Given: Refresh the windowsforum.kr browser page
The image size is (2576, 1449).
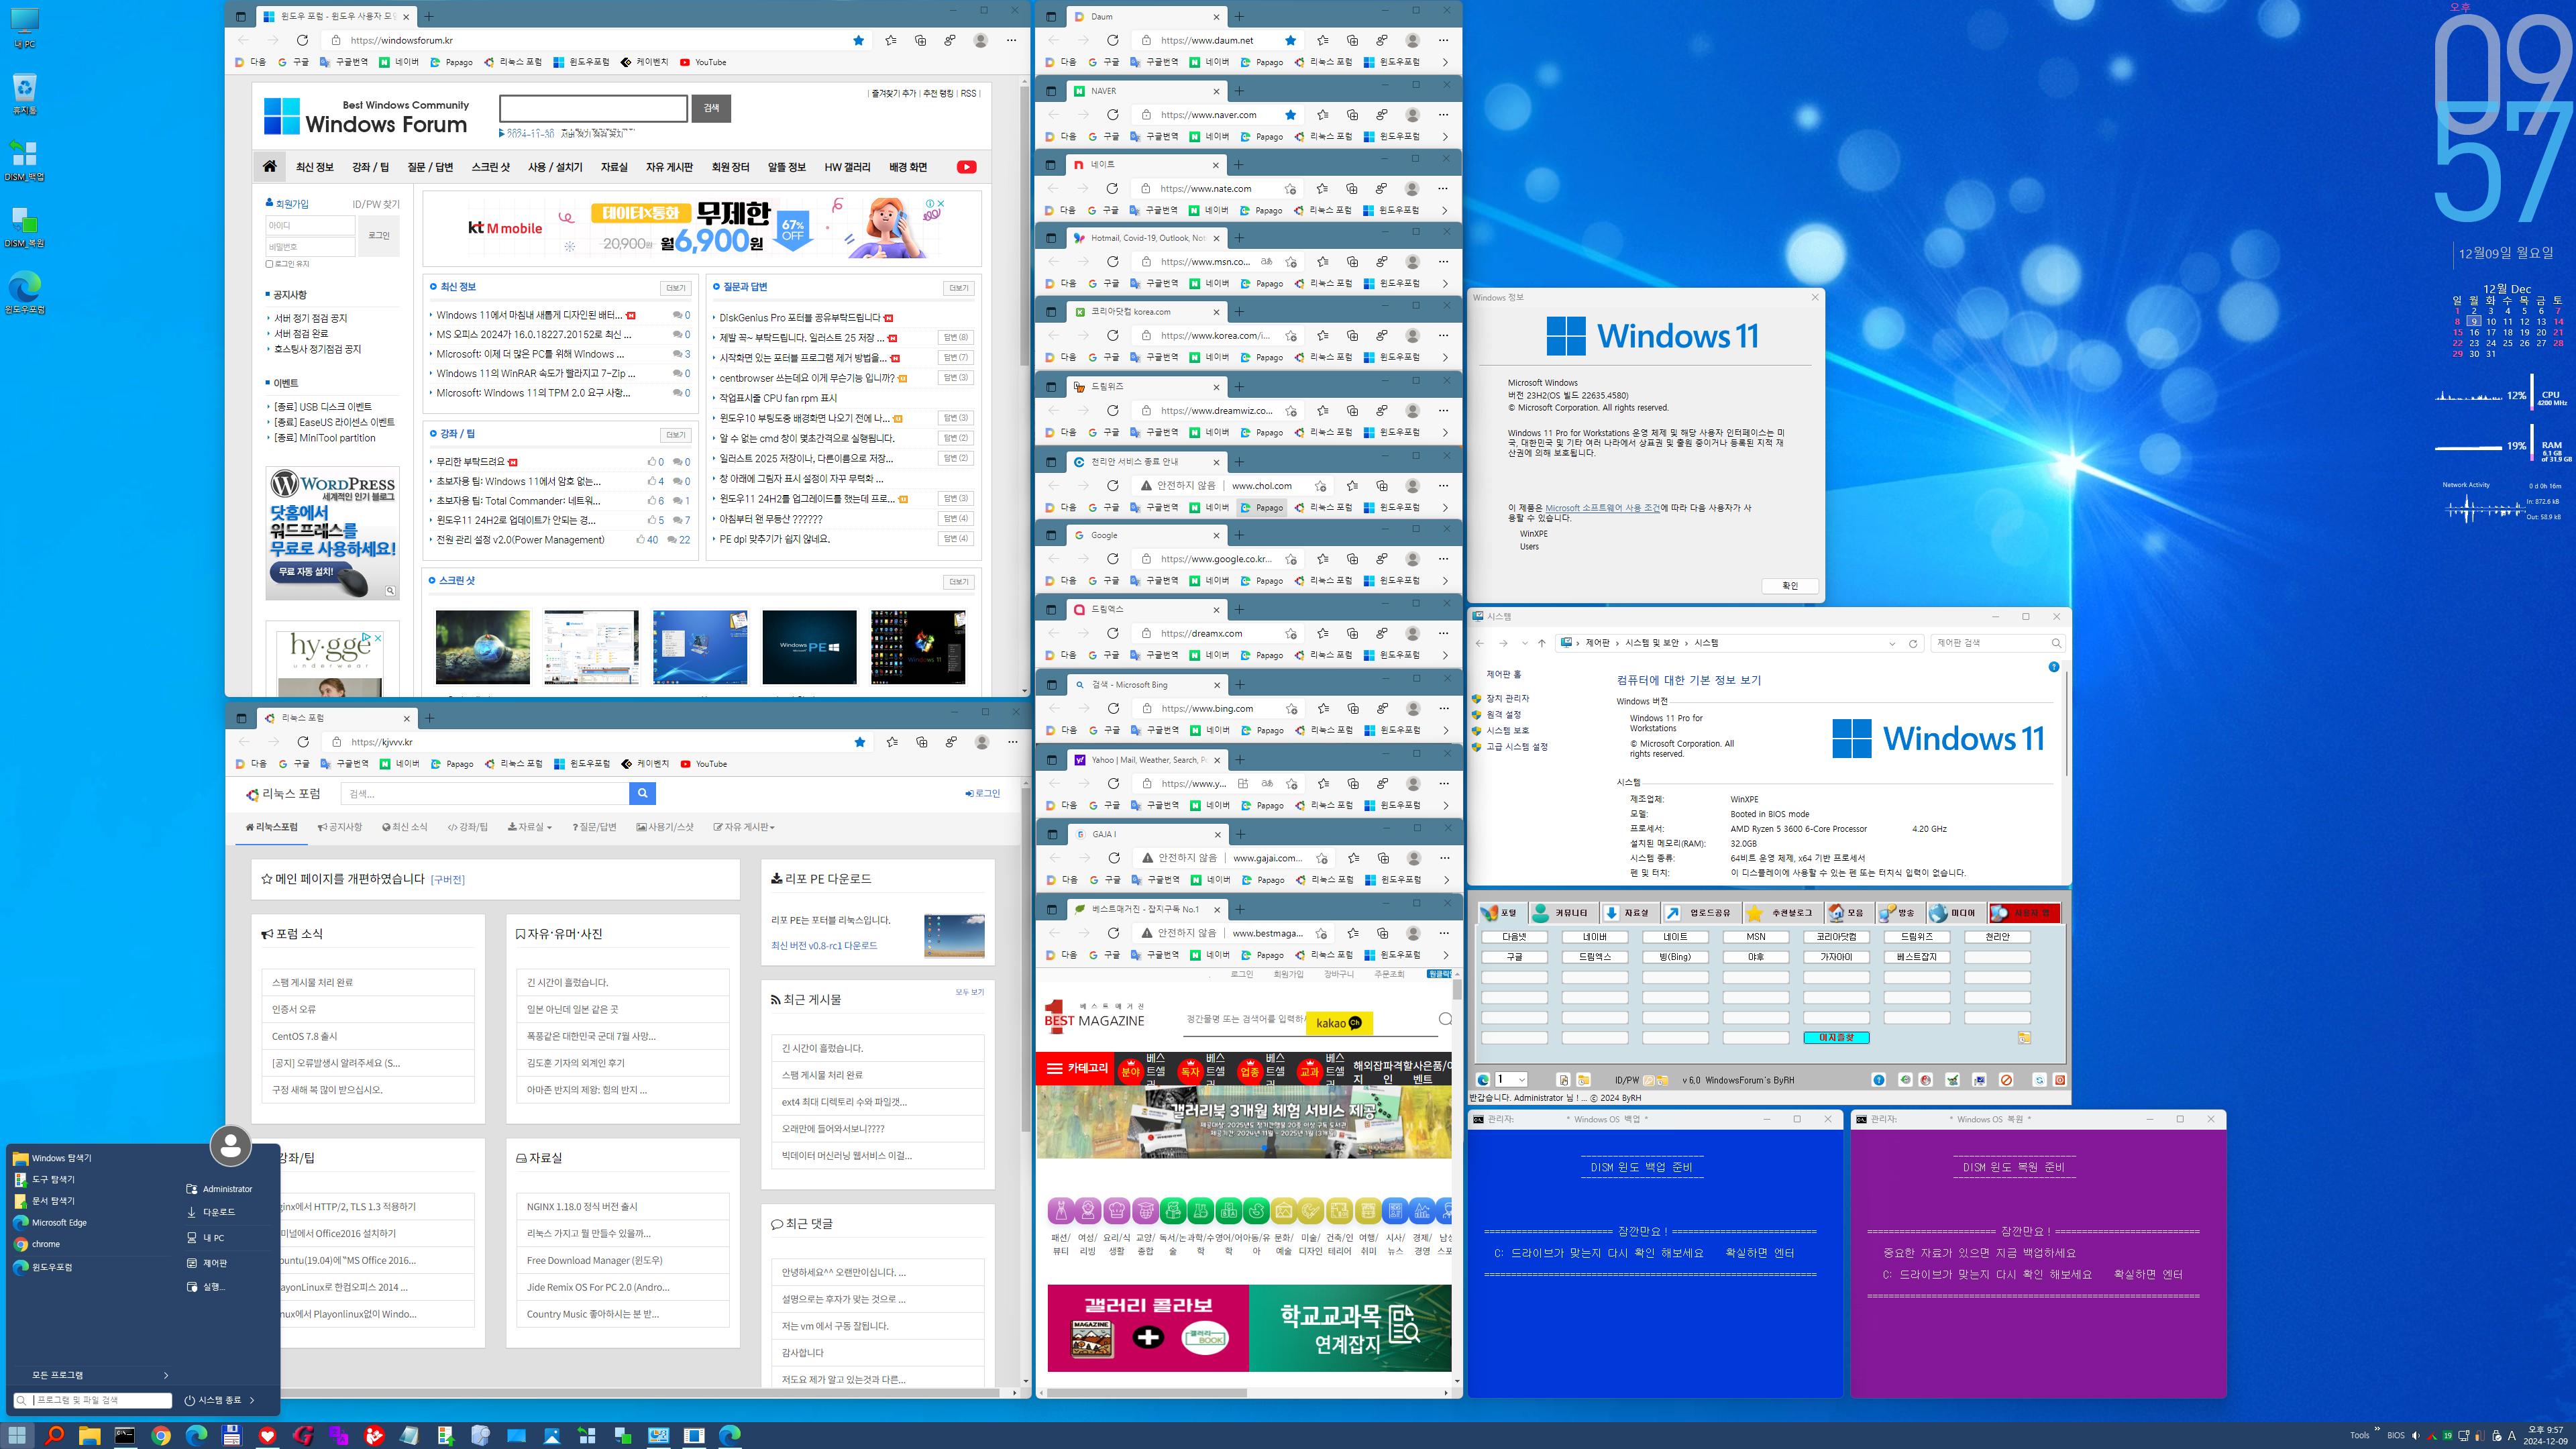Looking at the screenshot, I should click(302, 40).
